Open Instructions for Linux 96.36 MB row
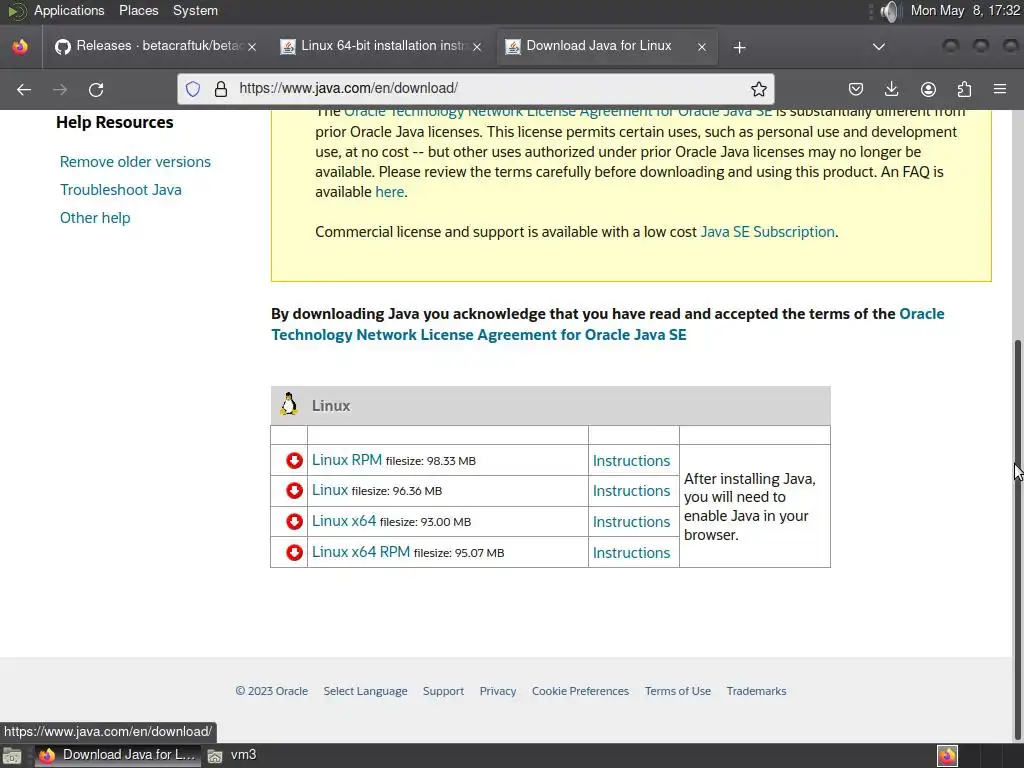1024x768 pixels. (632, 490)
